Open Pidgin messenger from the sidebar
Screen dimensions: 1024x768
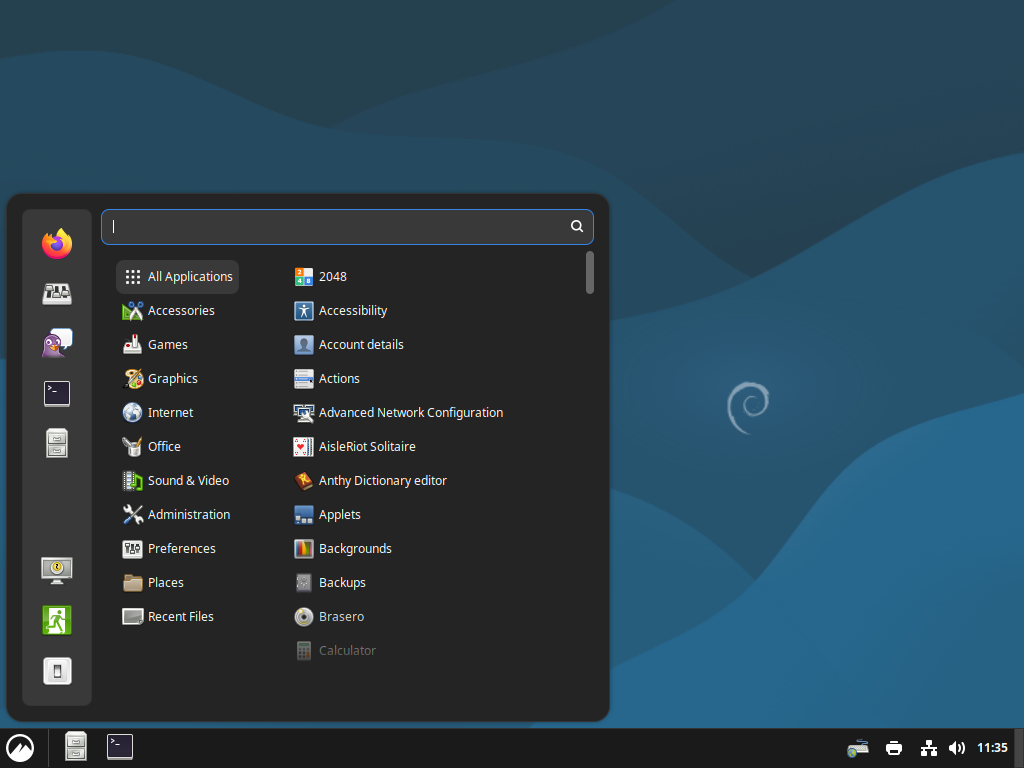57,343
